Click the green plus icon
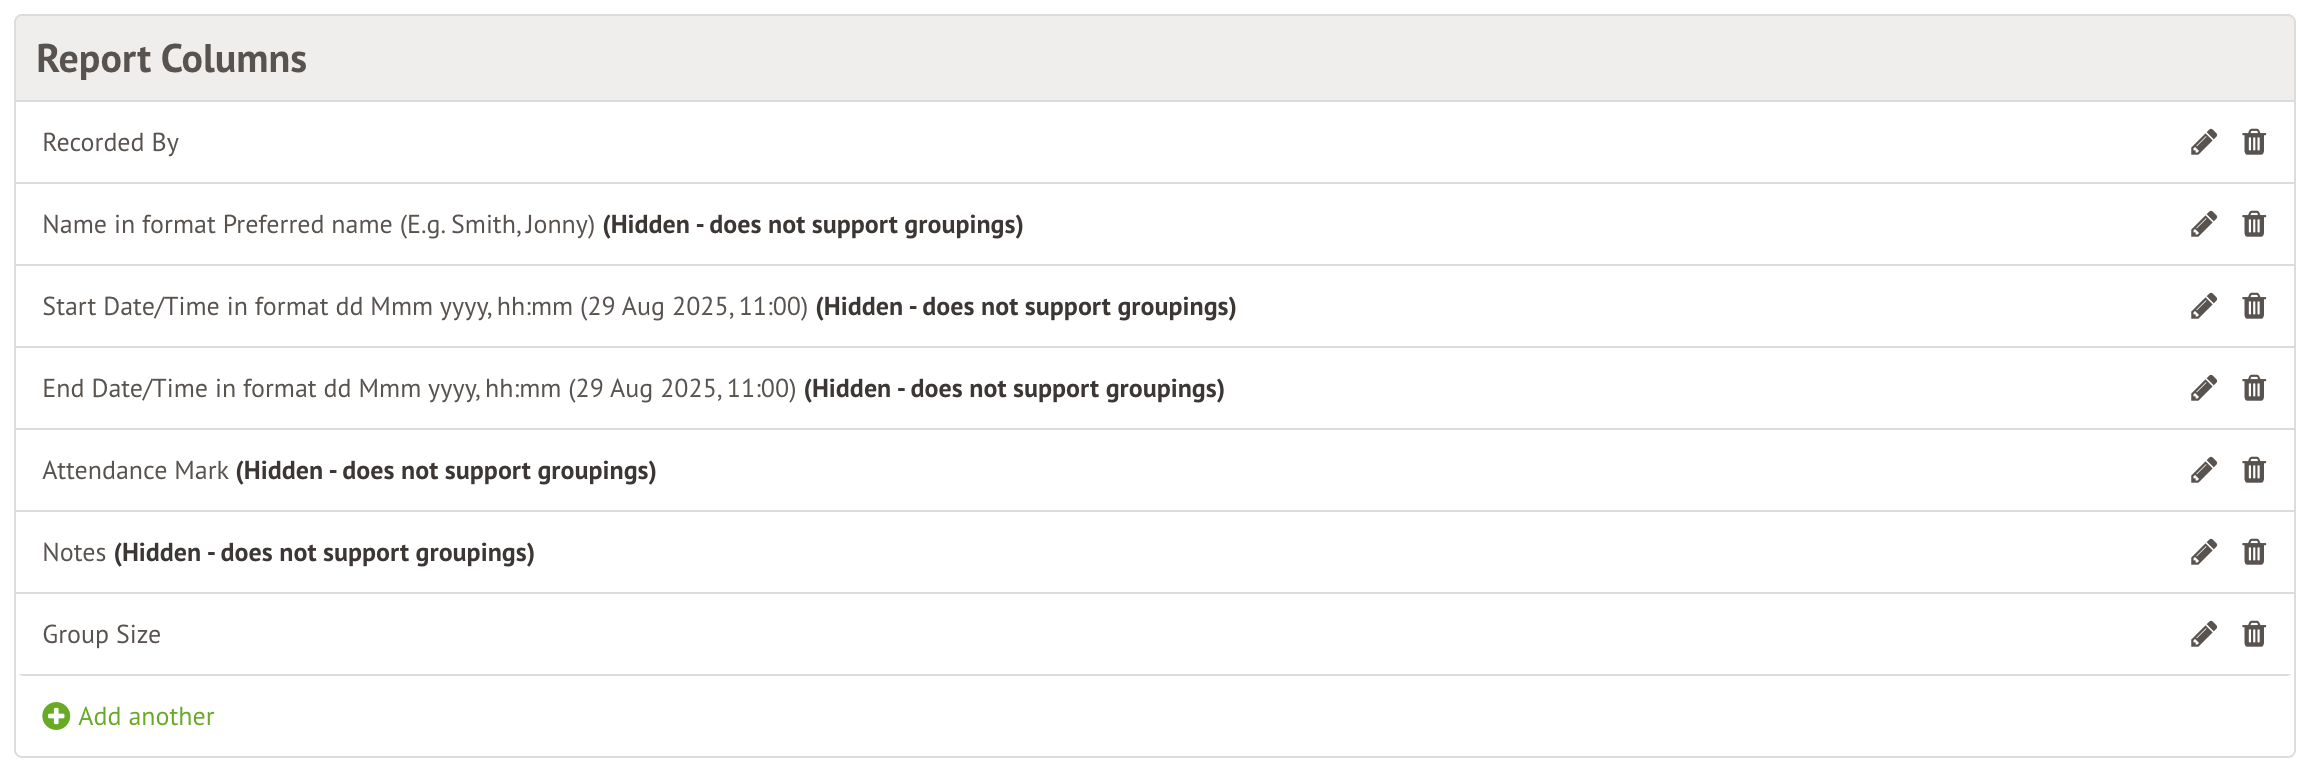This screenshot has width=2312, height=772. point(56,716)
